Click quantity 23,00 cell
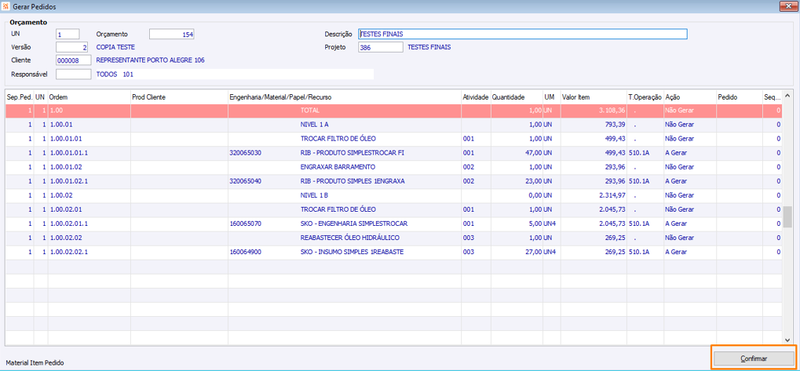This screenshot has width=800, height=371. coord(516,181)
